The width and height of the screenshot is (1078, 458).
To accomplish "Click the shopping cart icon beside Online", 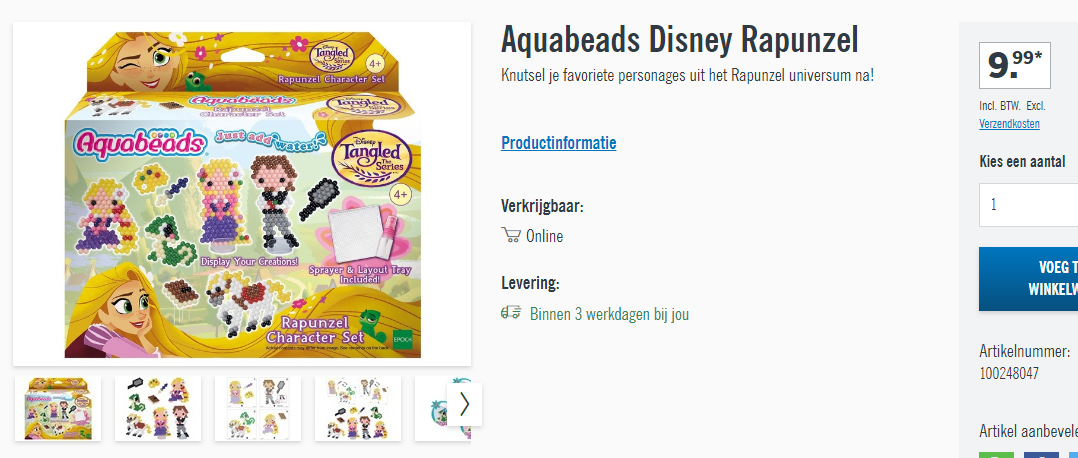I will point(511,236).
